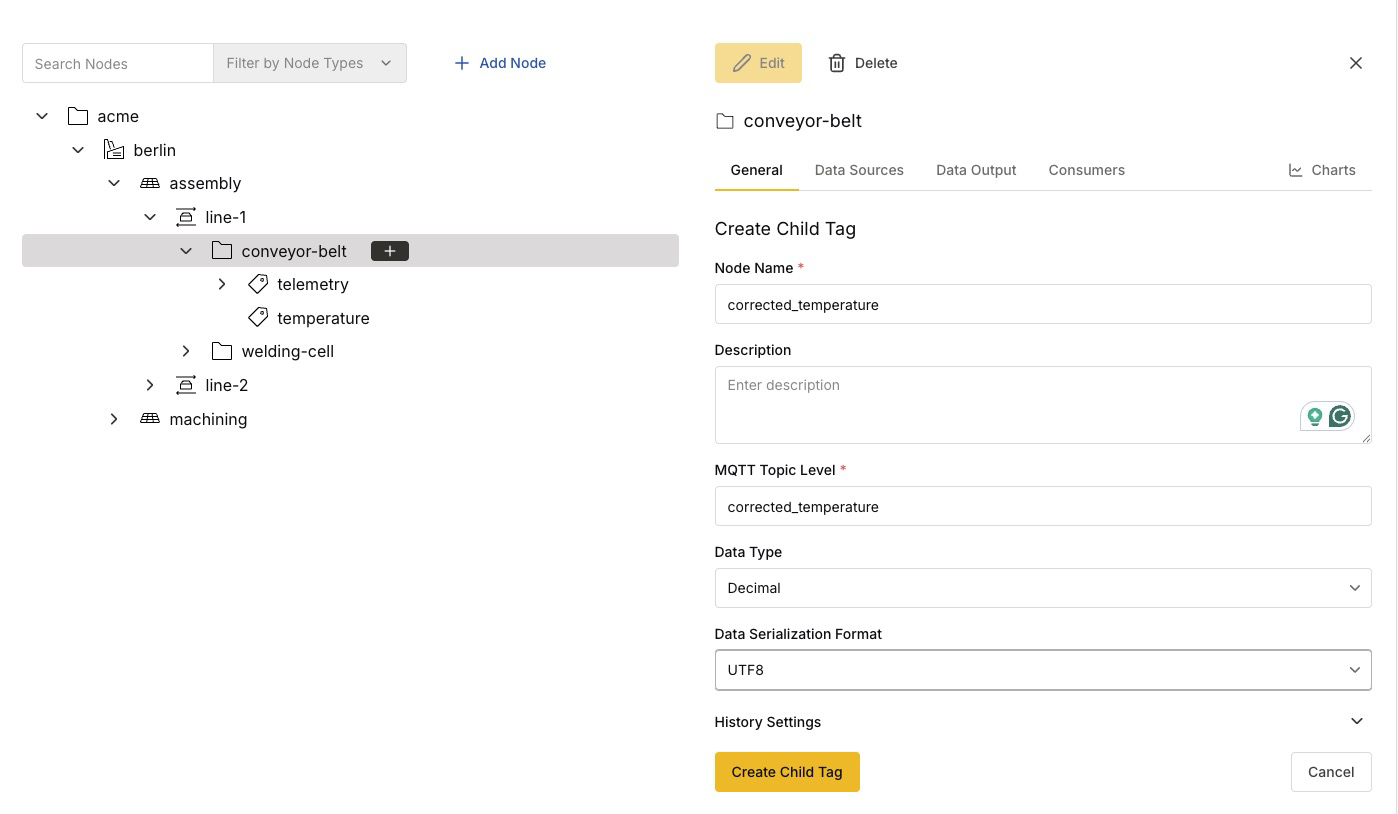This screenshot has height=814, width=1398.
Task: Close the details panel with X
Action: pos(1356,63)
